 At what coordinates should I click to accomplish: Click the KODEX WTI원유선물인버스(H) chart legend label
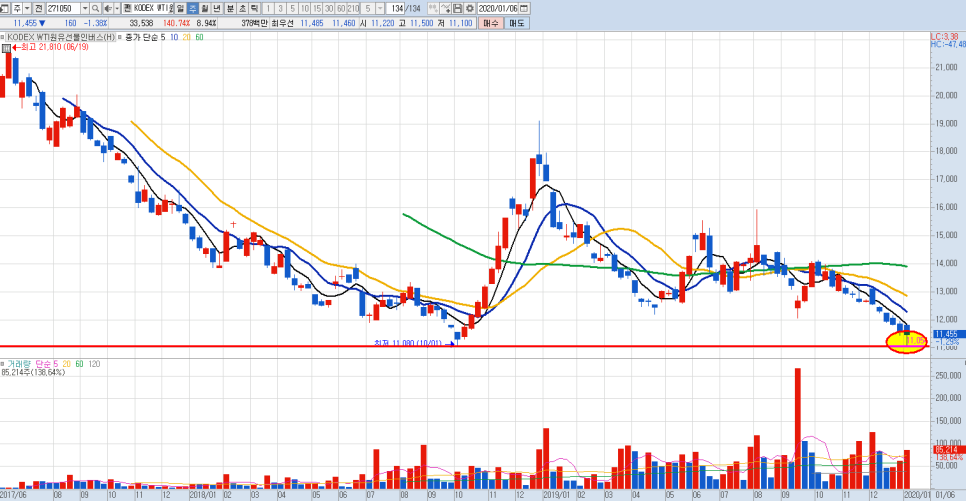coord(60,37)
